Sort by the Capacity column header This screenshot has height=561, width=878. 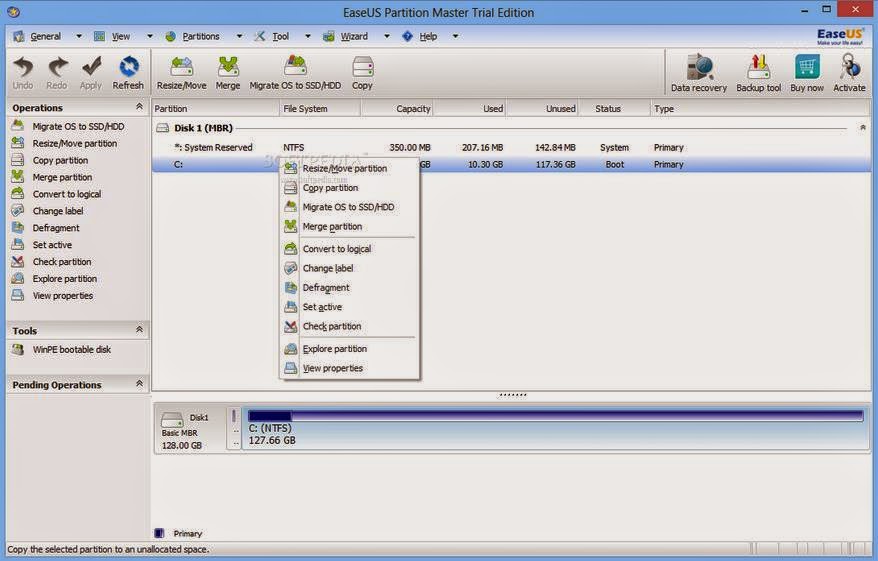(x=397, y=109)
